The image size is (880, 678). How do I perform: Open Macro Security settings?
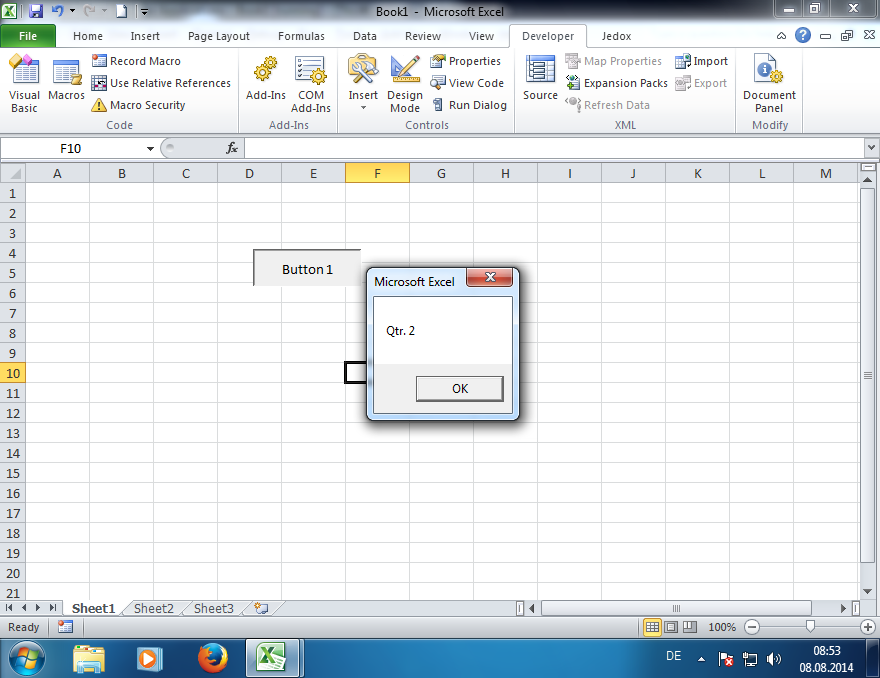pyautogui.click(x=139, y=105)
